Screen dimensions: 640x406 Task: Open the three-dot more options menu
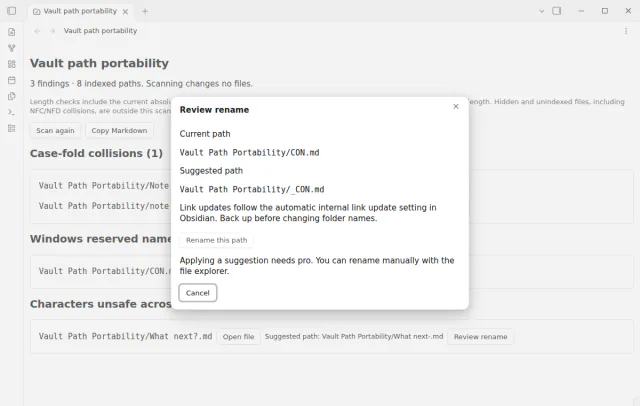point(626,31)
